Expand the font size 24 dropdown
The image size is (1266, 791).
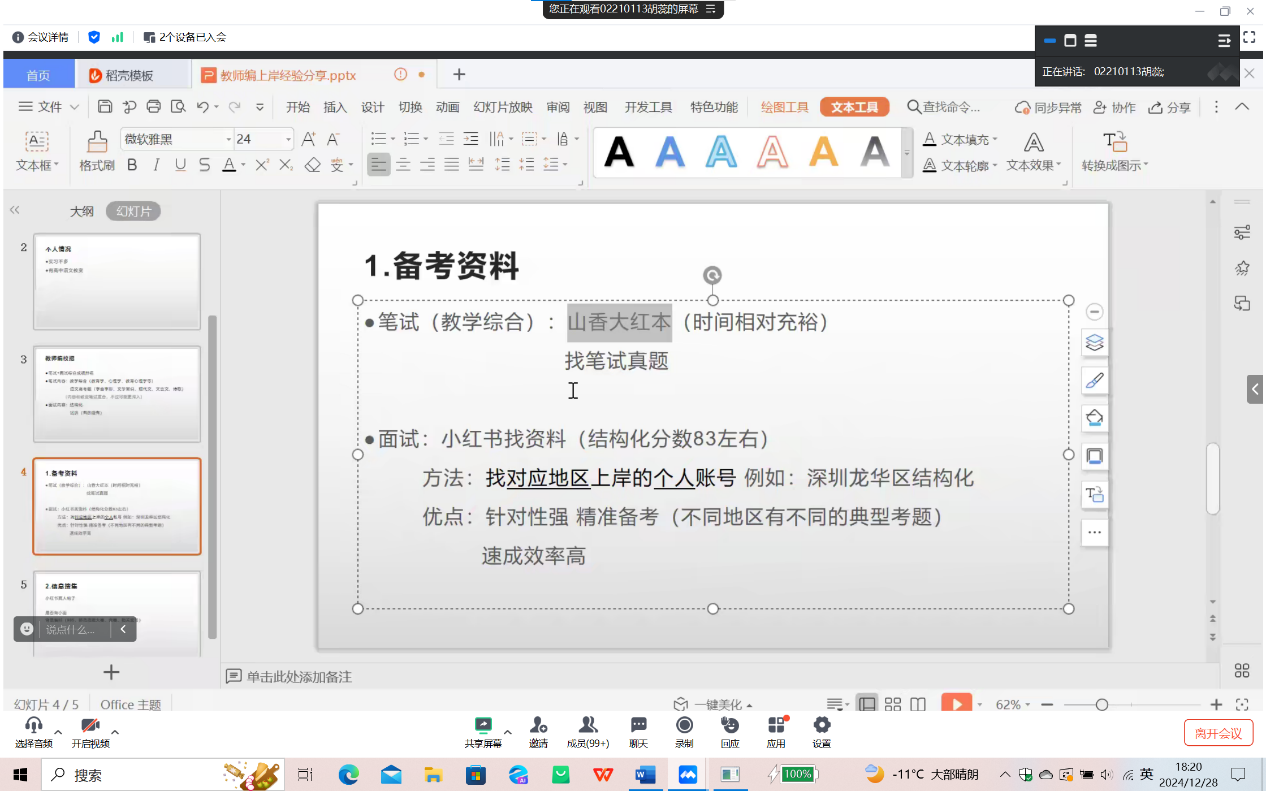tap(289, 139)
